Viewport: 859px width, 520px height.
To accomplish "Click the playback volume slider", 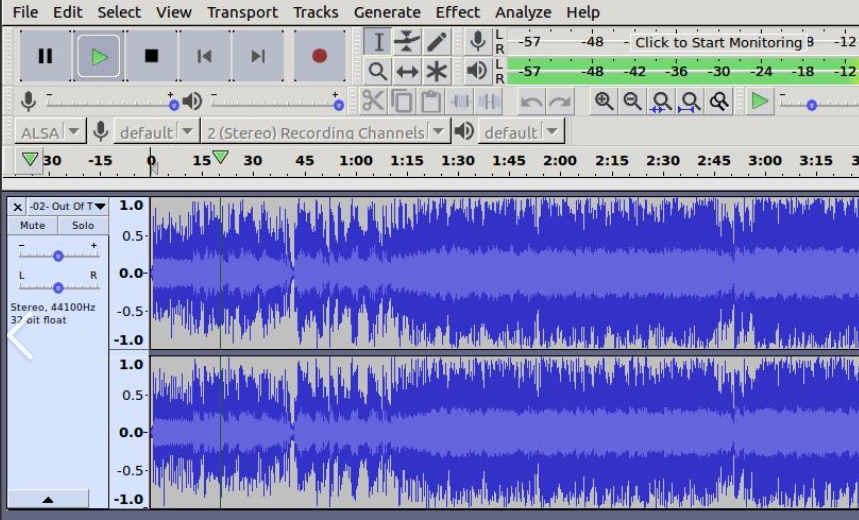I will click(x=277, y=104).
